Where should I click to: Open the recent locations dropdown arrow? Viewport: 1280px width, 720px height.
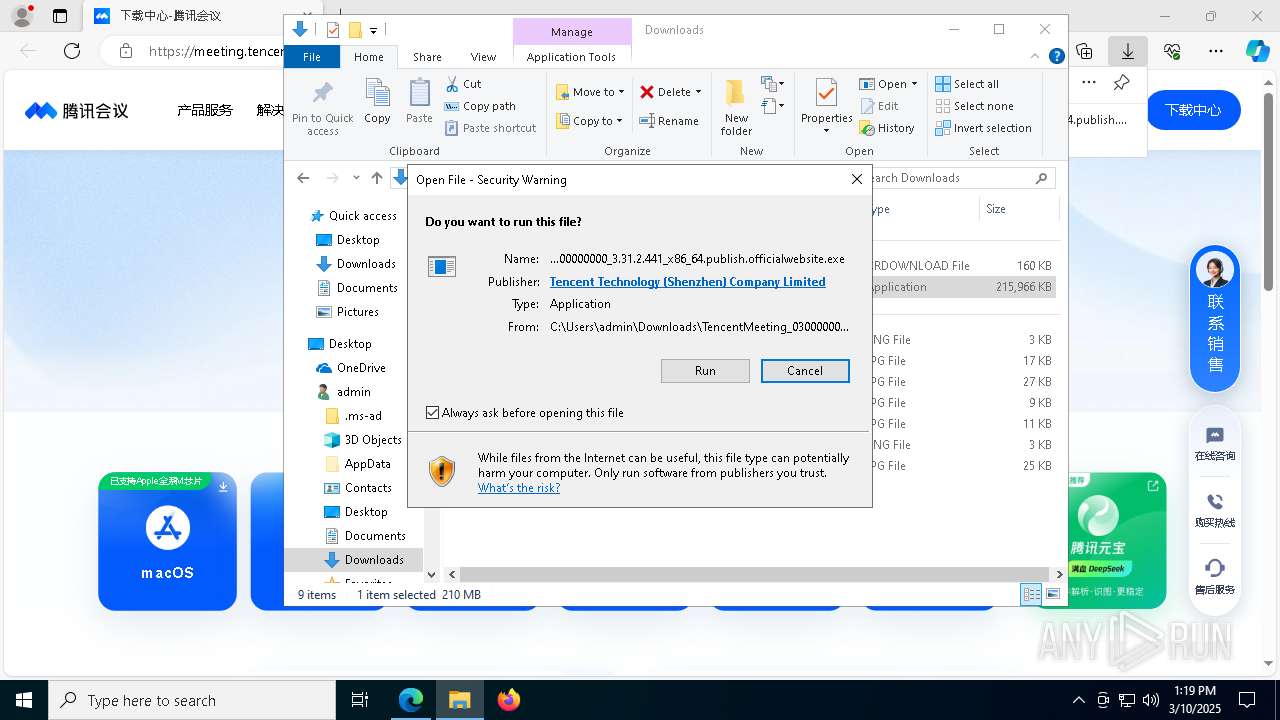click(356, 178)
